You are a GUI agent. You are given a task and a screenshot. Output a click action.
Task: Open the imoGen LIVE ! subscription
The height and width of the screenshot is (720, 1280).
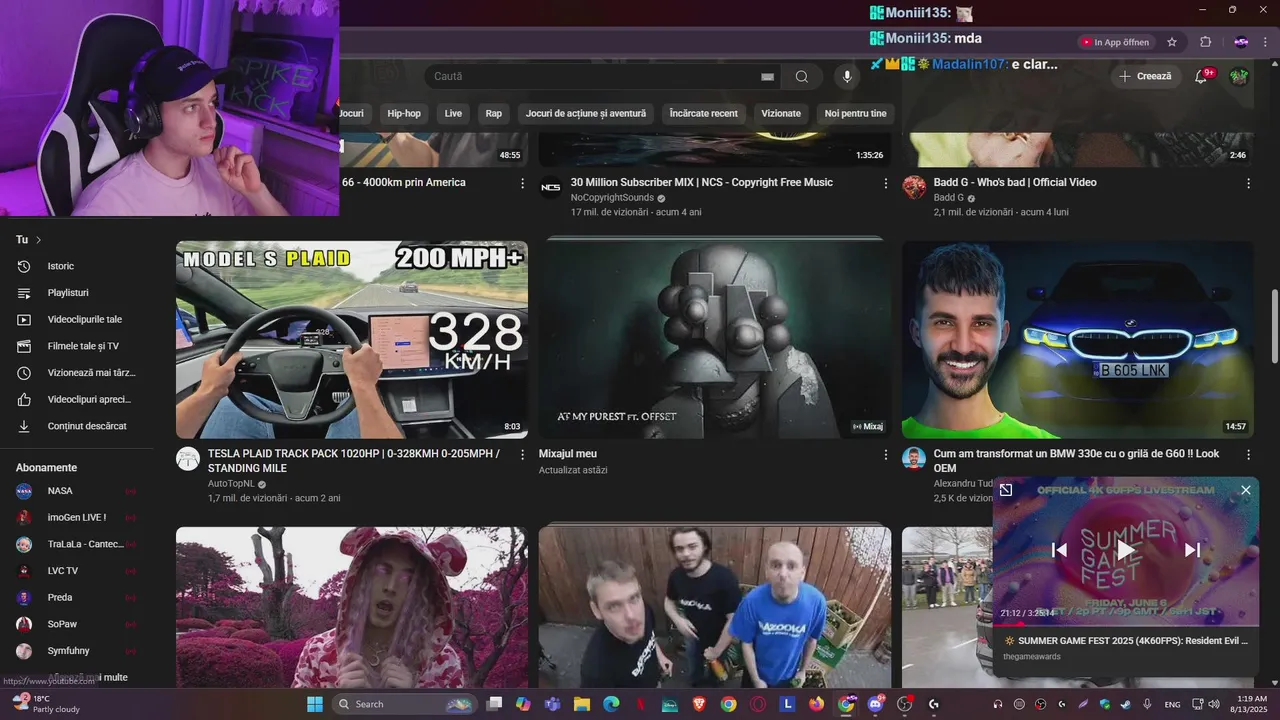[x=78, y=517]
